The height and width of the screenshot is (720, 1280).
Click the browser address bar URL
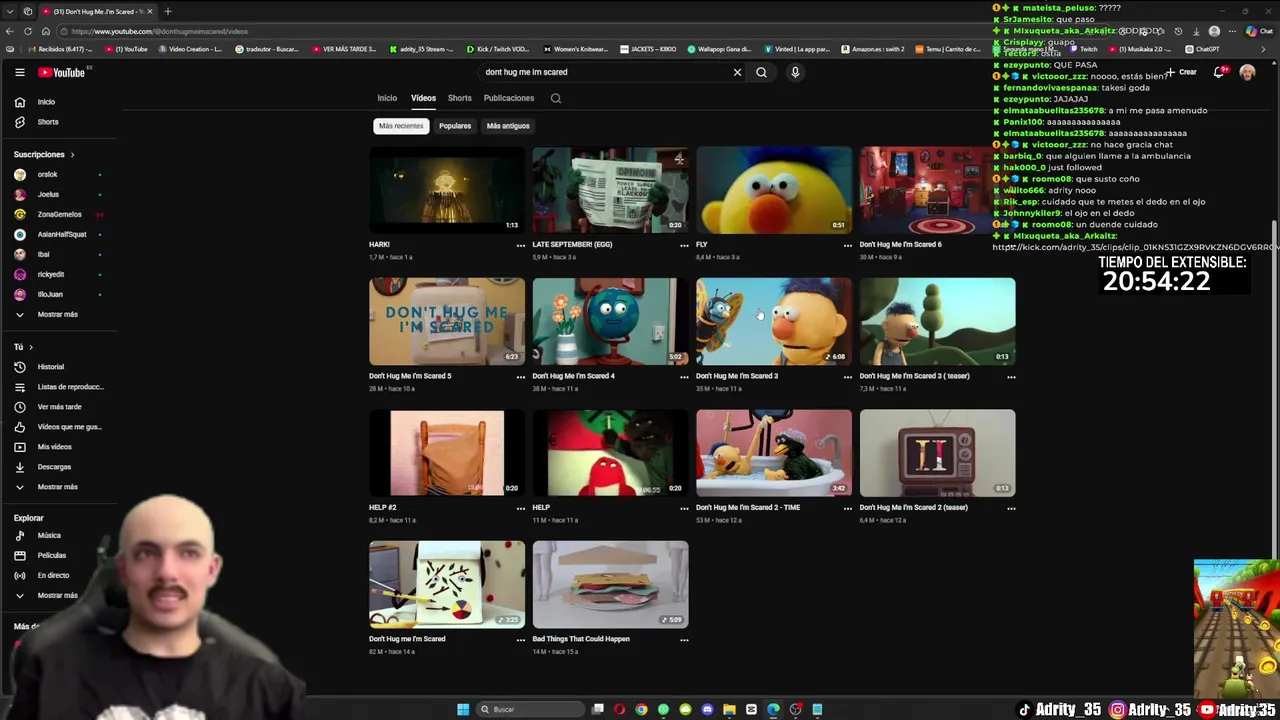click(160, 31)
